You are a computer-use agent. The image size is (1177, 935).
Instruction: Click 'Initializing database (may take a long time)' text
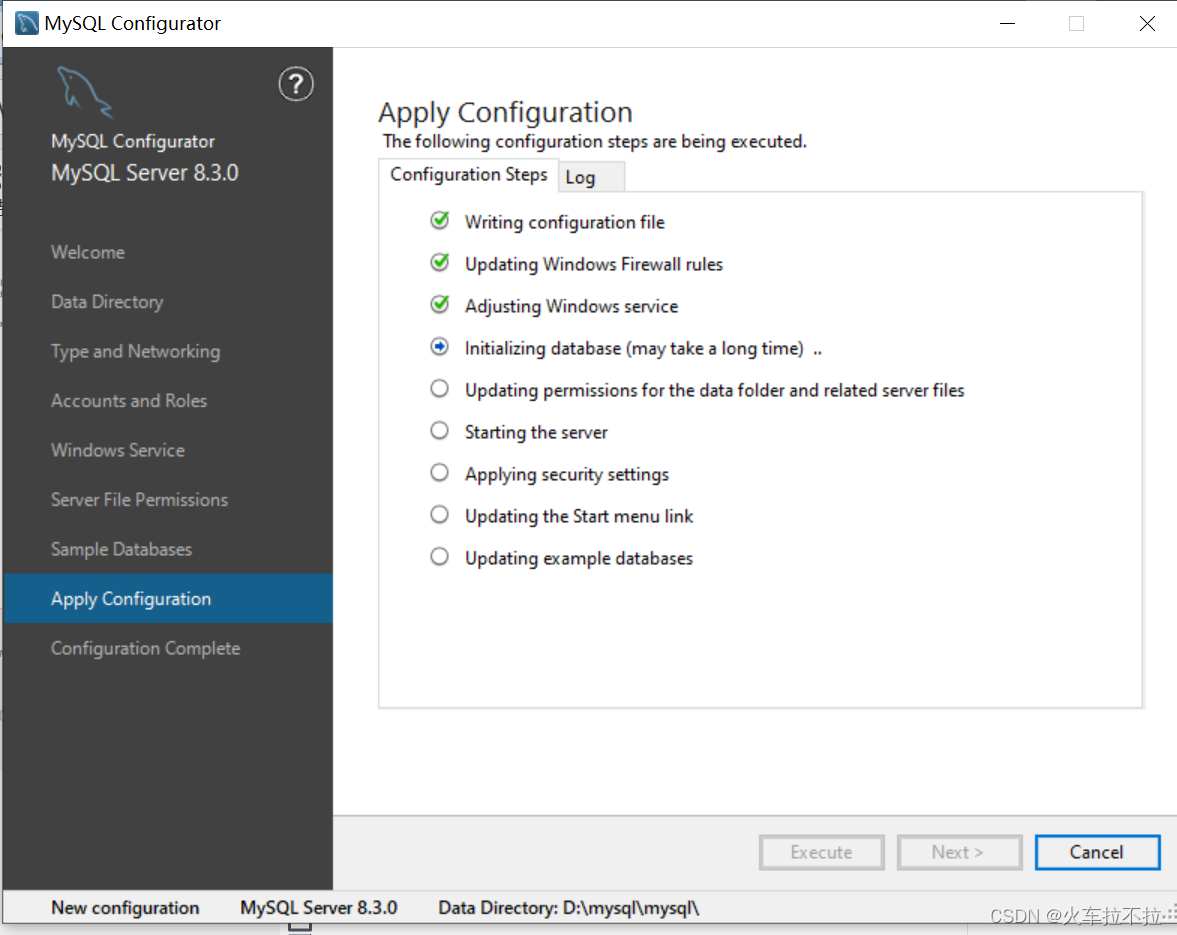pyautogui.click(x=634, y=348)
